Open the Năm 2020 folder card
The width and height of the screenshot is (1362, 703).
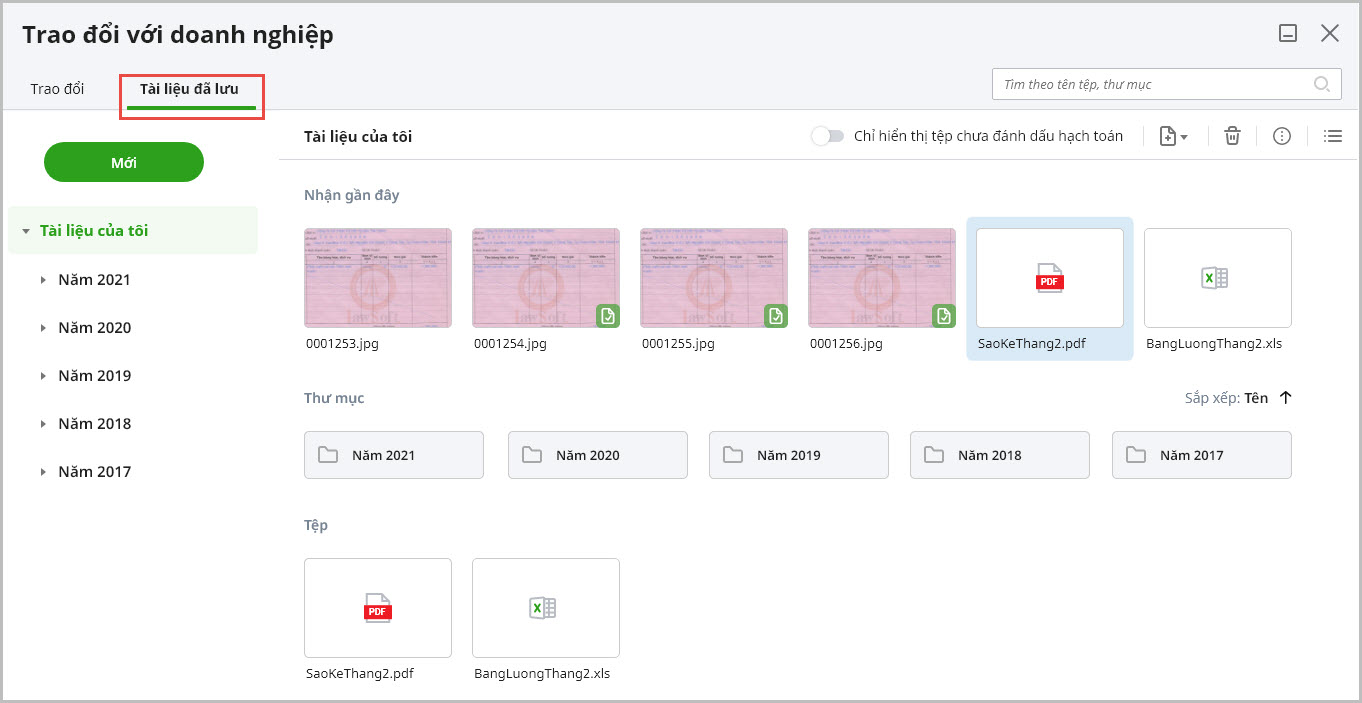[x=597, y=455]
